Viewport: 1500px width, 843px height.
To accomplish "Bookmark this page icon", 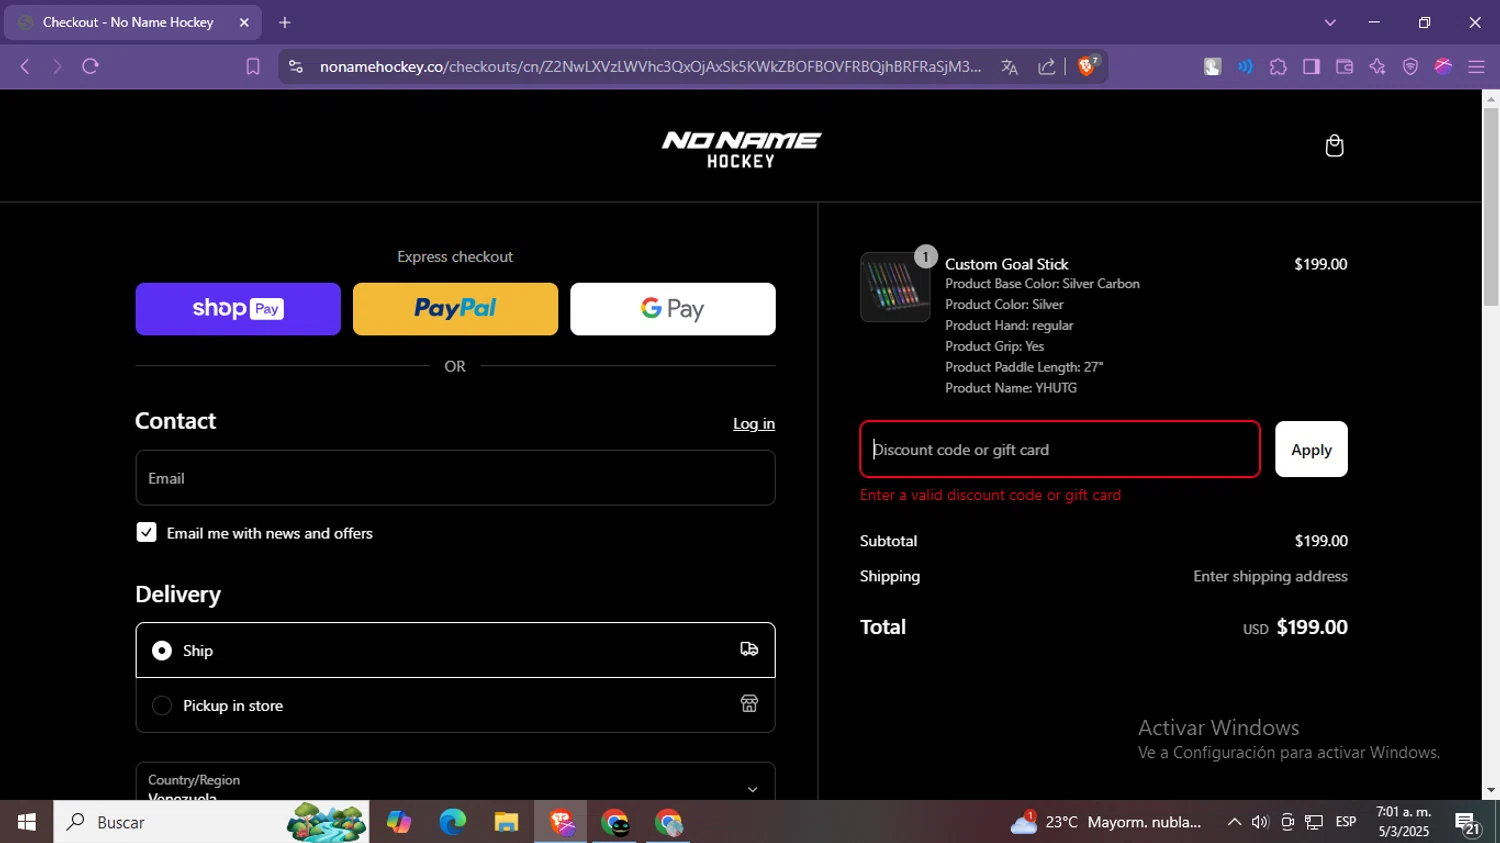I will pyautogui.click(x=253, y=67).
